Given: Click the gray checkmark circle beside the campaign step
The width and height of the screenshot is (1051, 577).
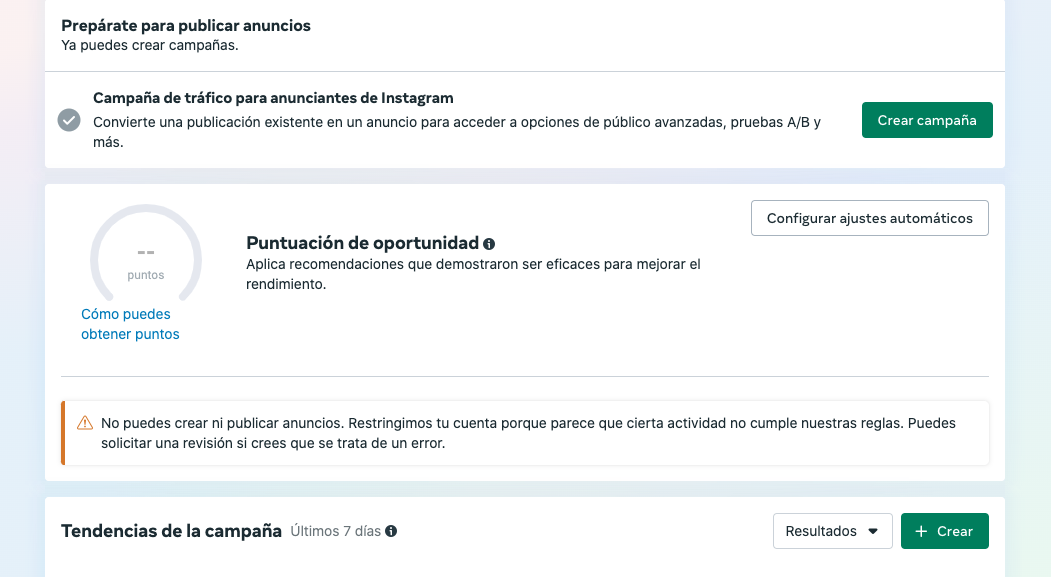Looking at the screenshot, I should point(68,121).
